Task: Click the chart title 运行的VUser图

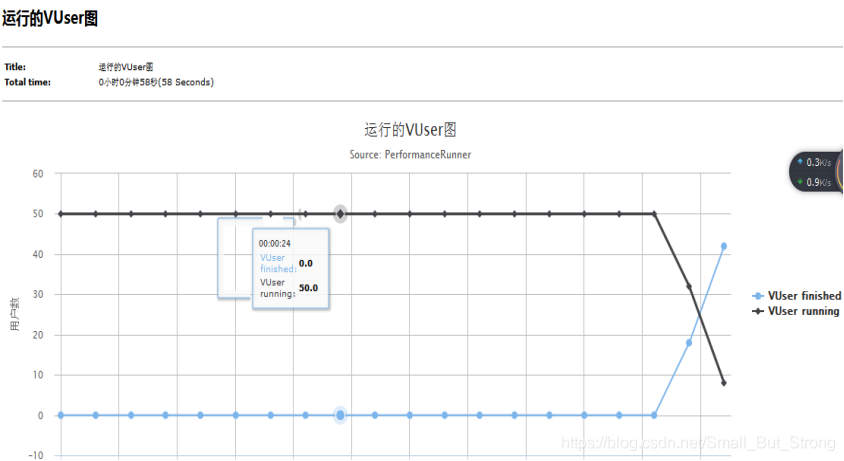Action: coord(410,130)
